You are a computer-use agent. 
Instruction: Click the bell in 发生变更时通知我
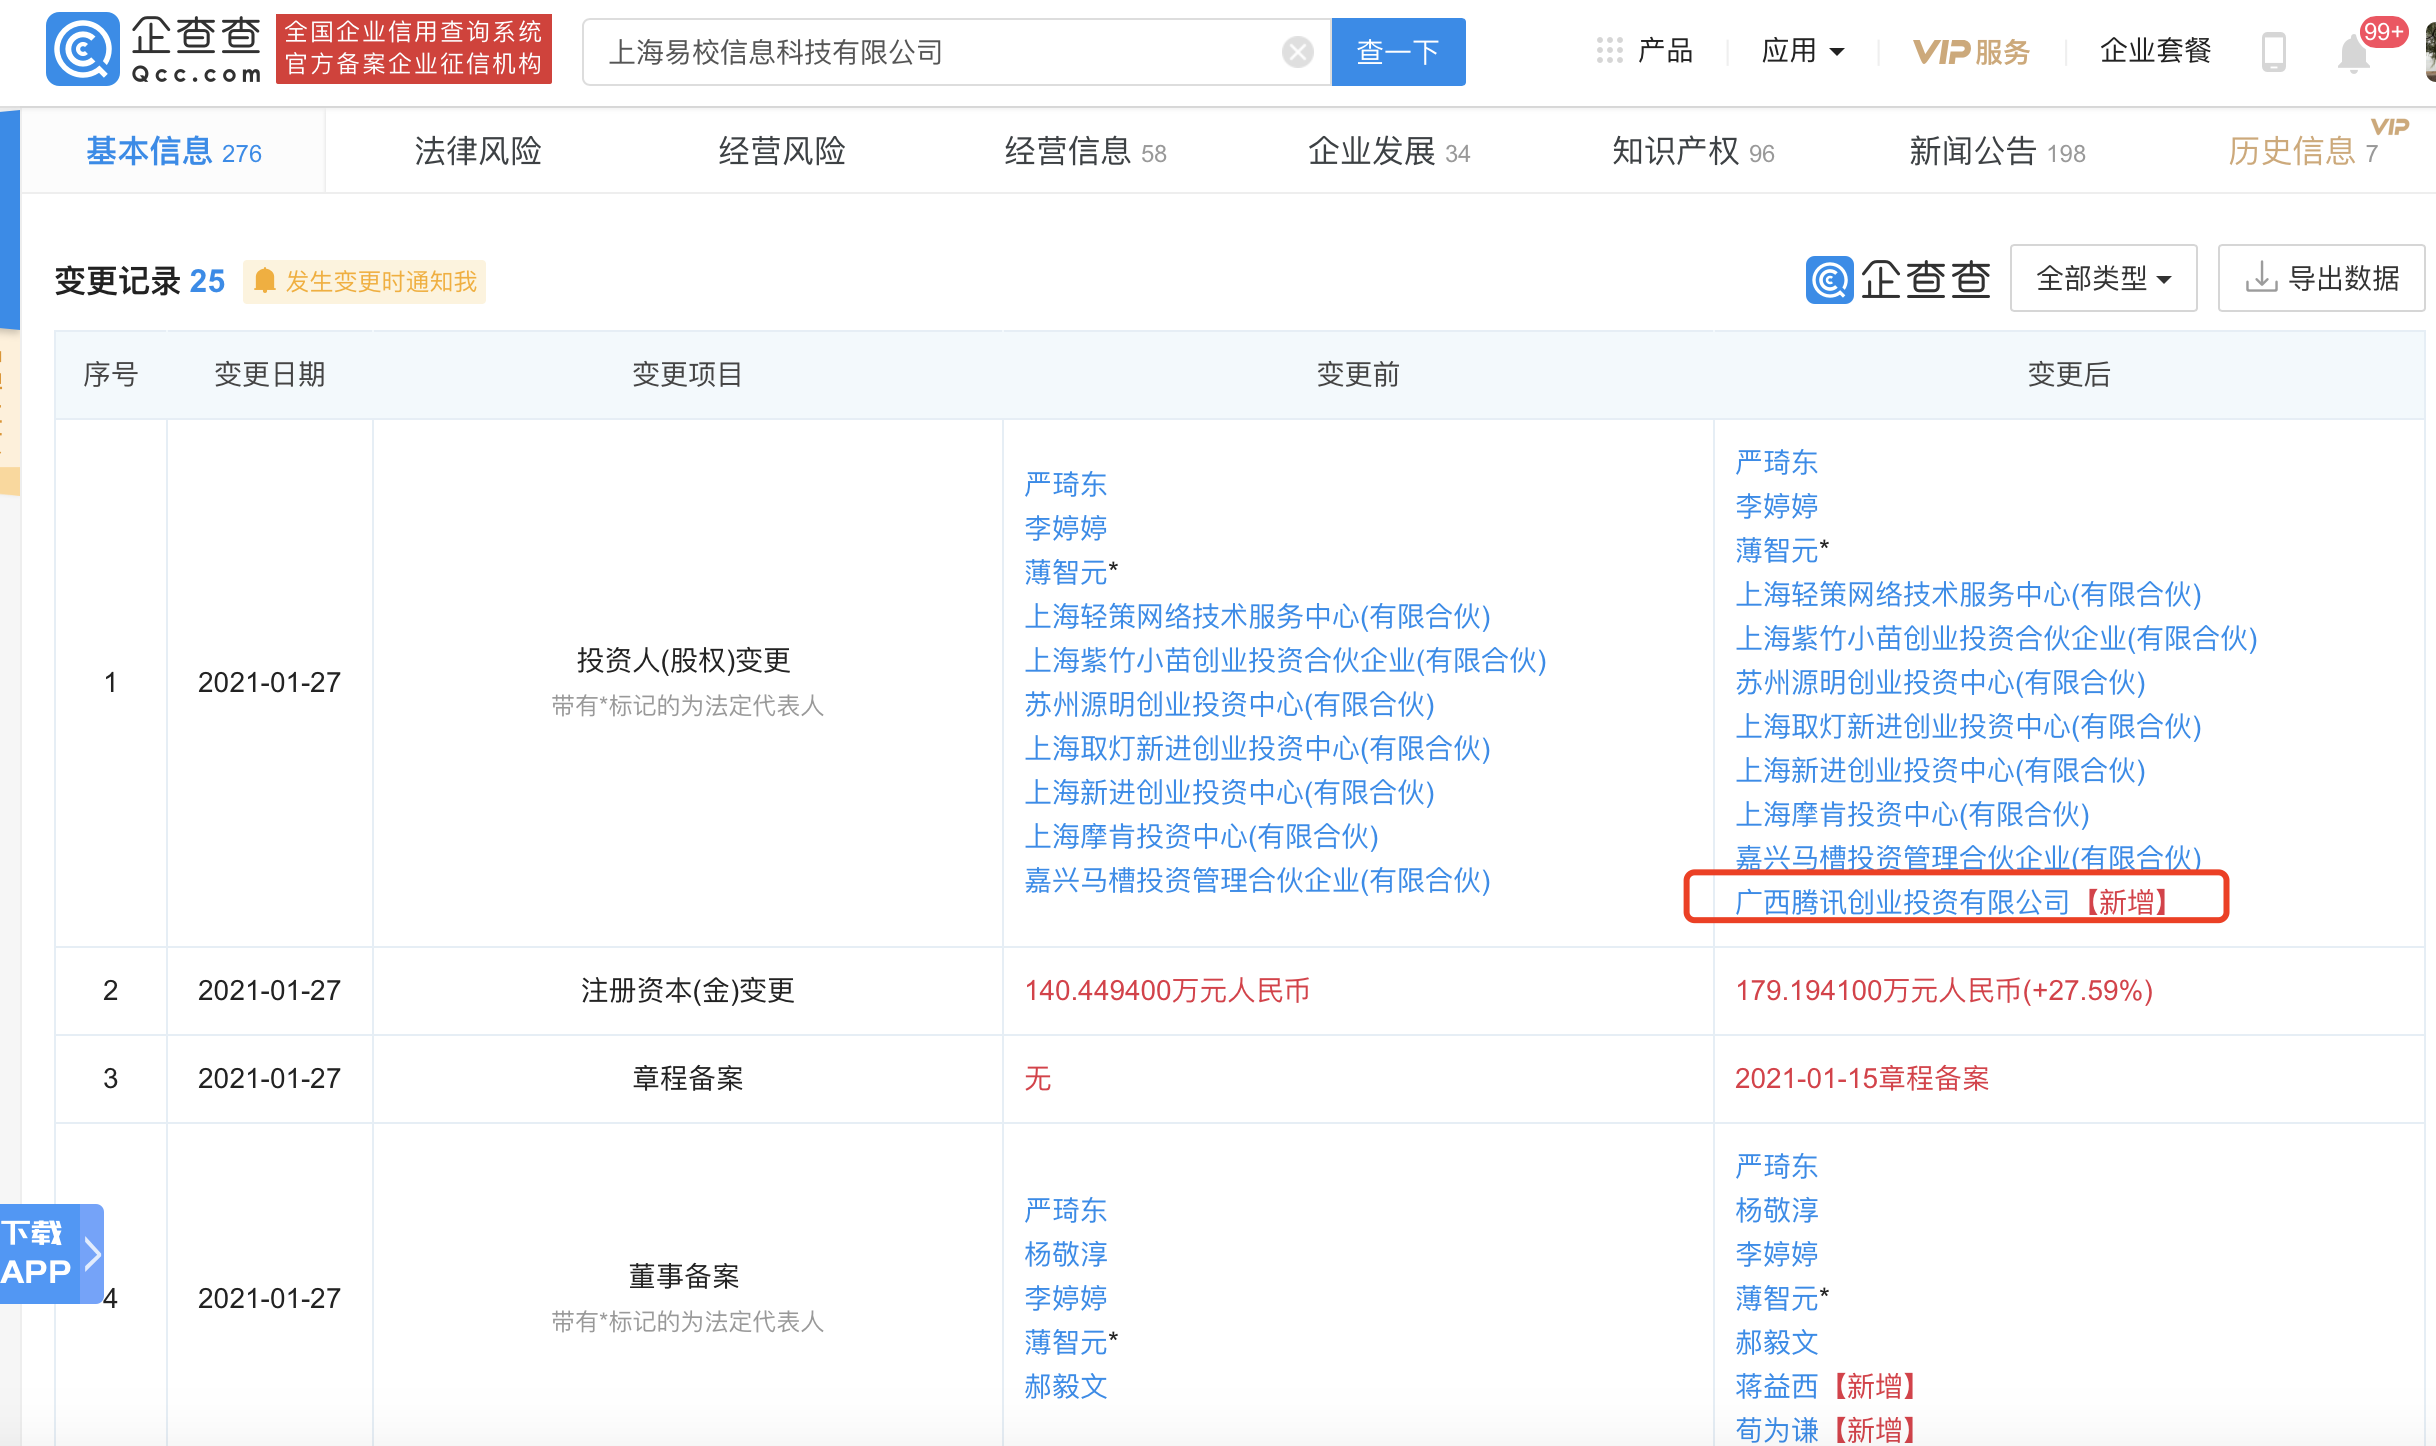(265, 281)
